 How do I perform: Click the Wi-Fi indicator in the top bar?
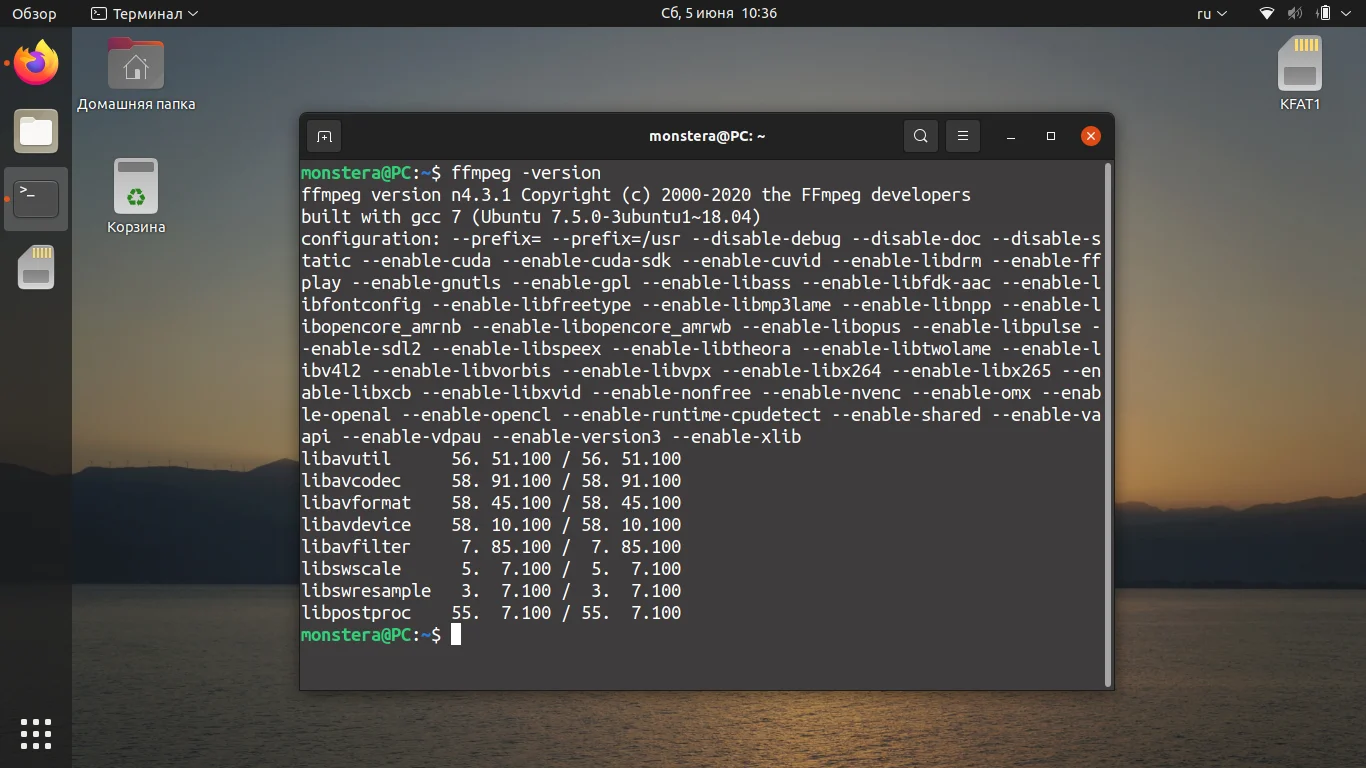1265,13
